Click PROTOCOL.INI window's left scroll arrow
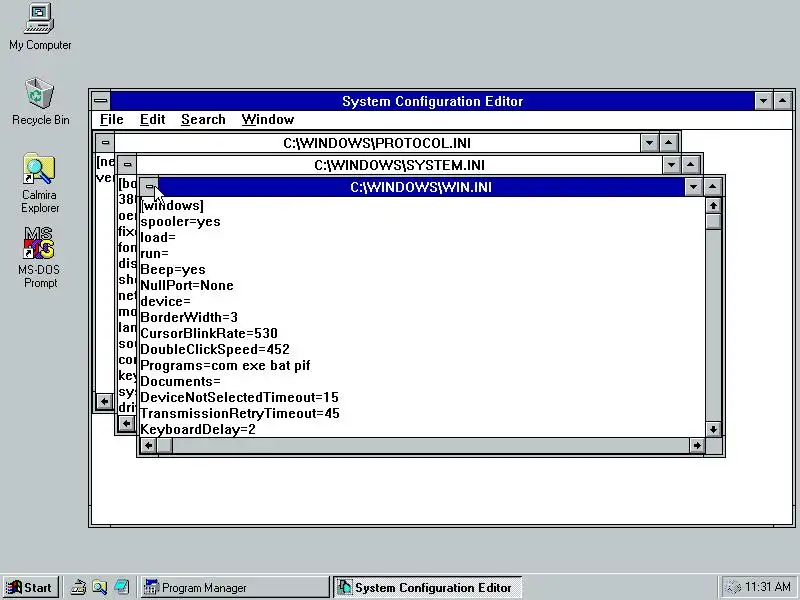Screen dimensions: 800x600 pyautogui.click(x=104, y=402)
